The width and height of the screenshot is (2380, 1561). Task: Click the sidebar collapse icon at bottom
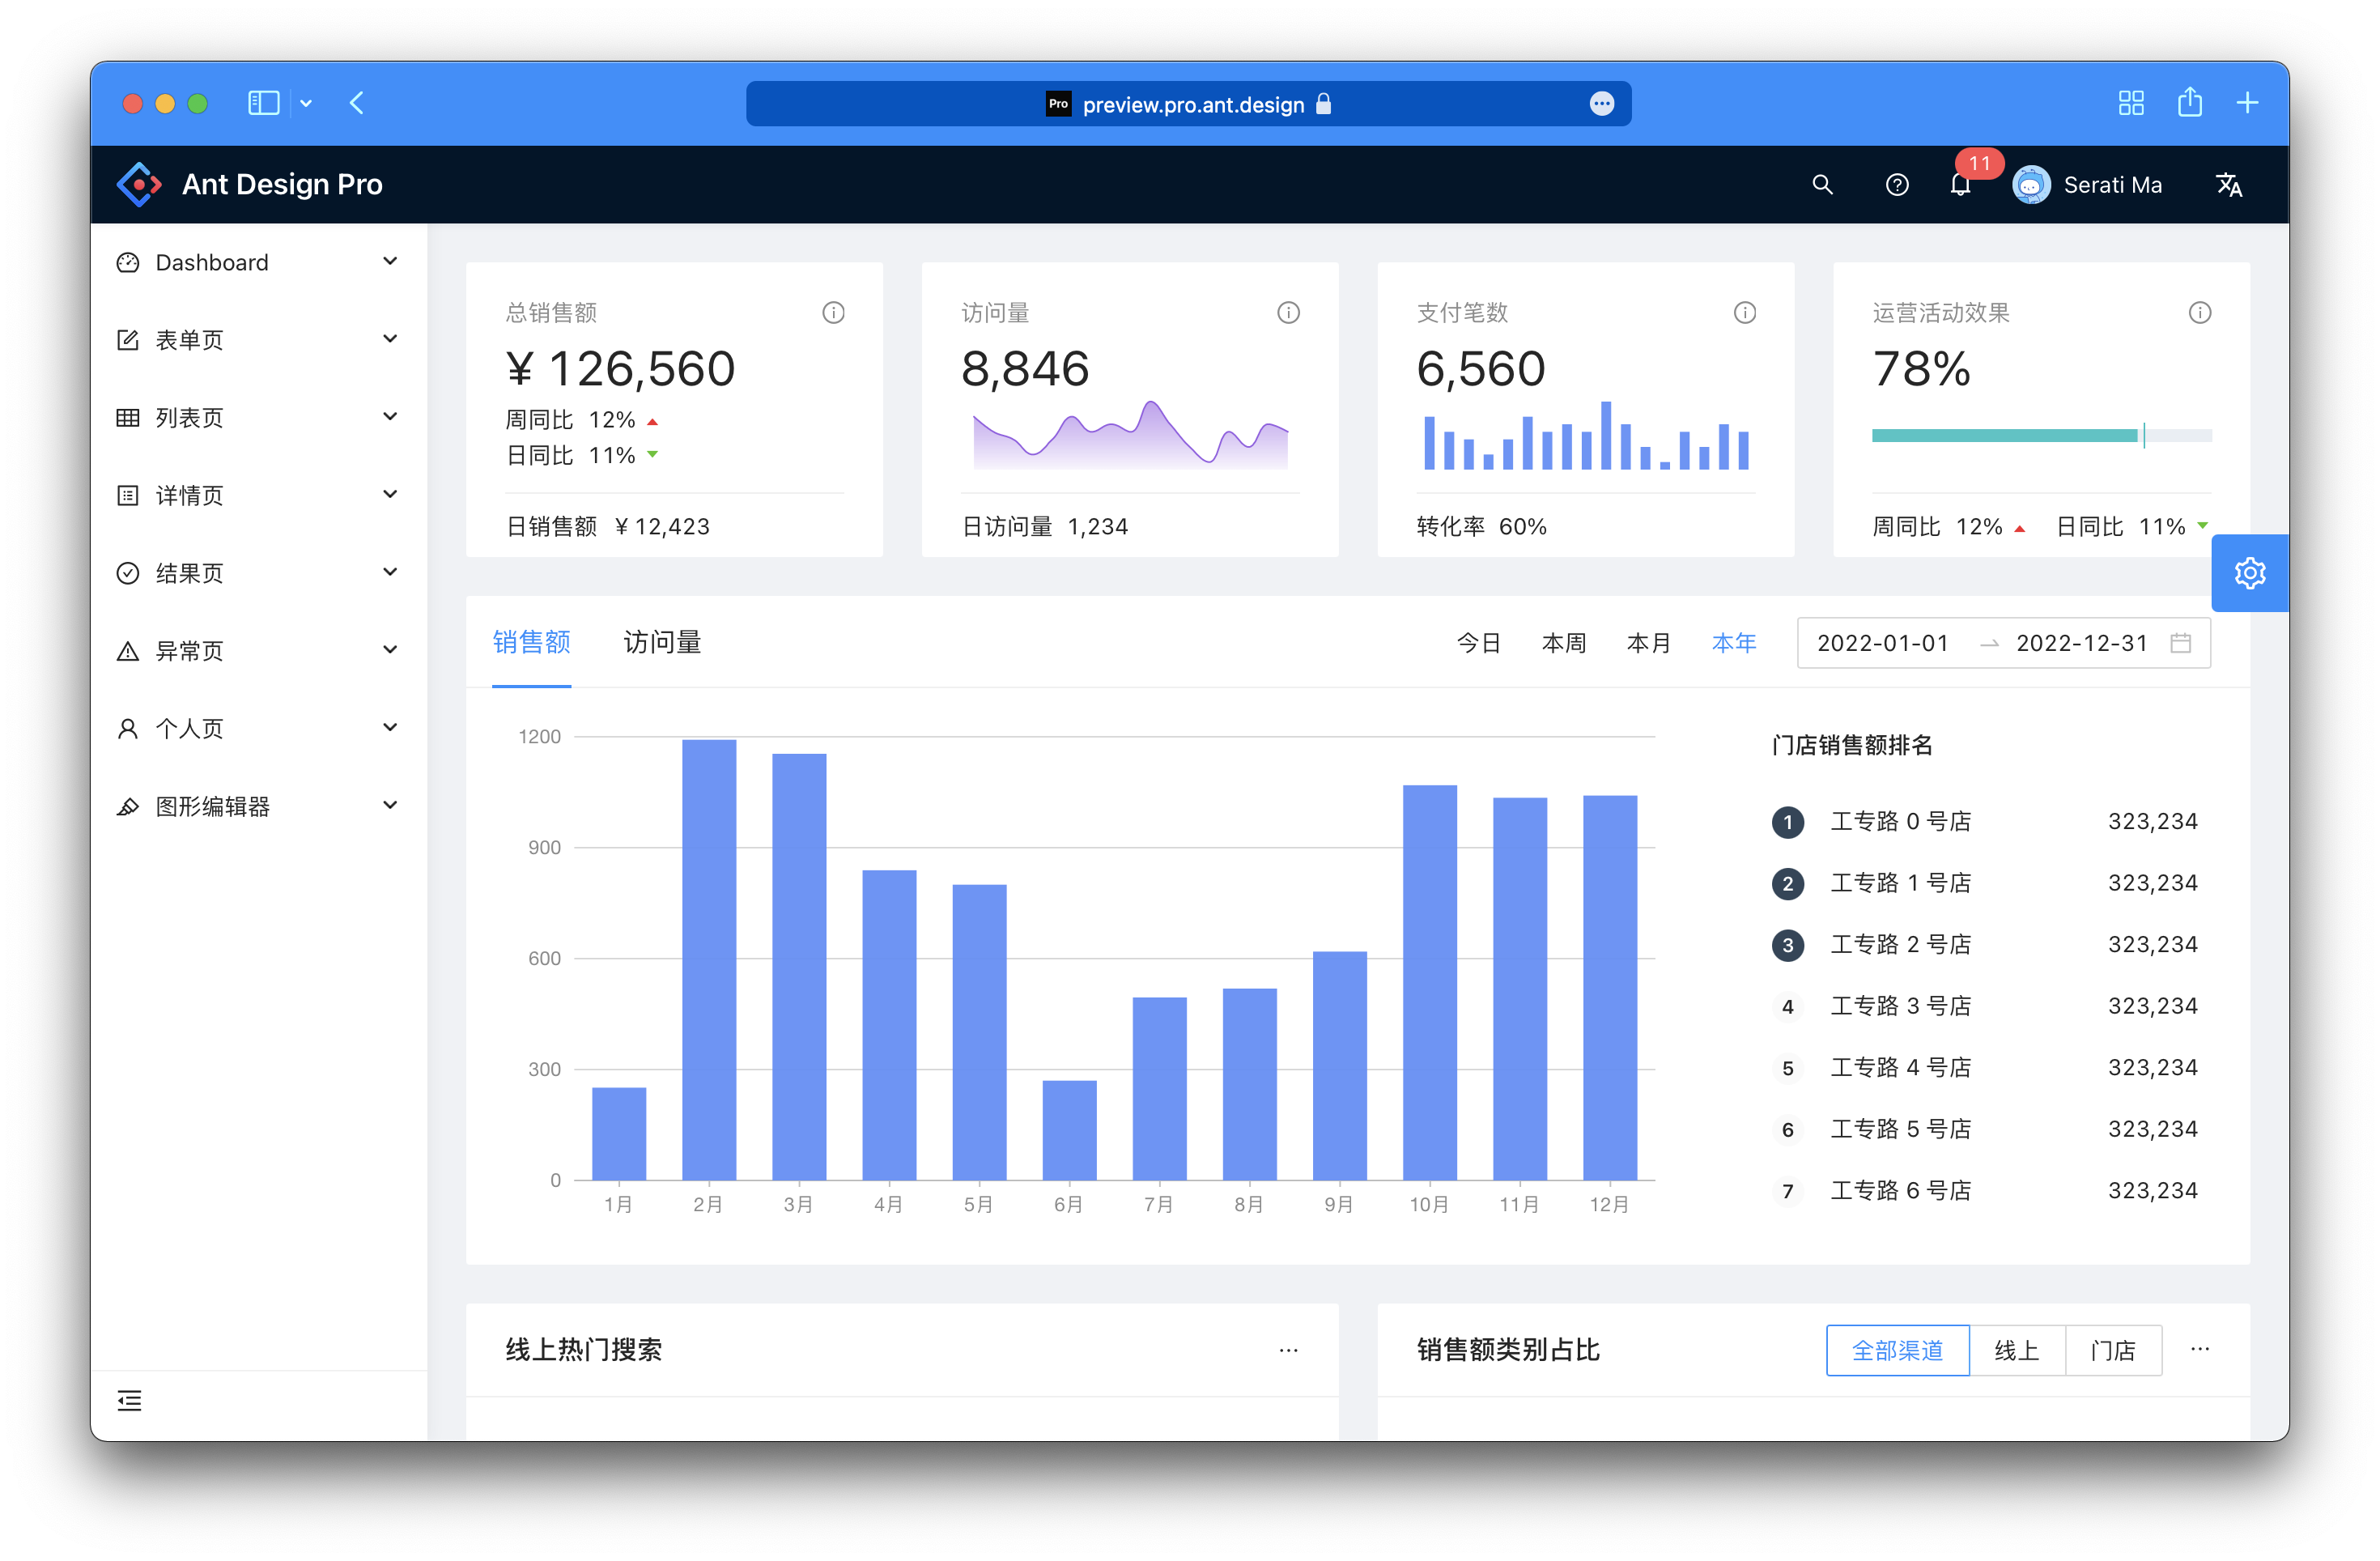129,1400
